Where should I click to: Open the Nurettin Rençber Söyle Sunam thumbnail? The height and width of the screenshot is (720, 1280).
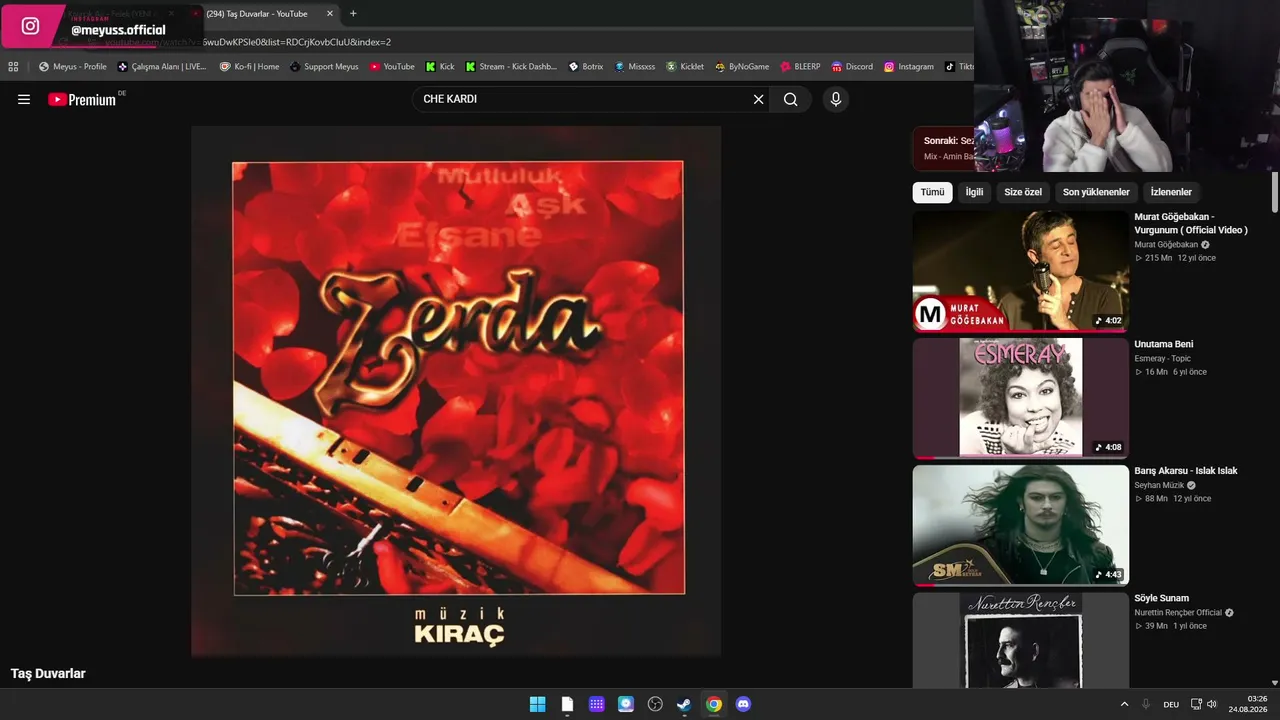click(x=1020, y=640)
